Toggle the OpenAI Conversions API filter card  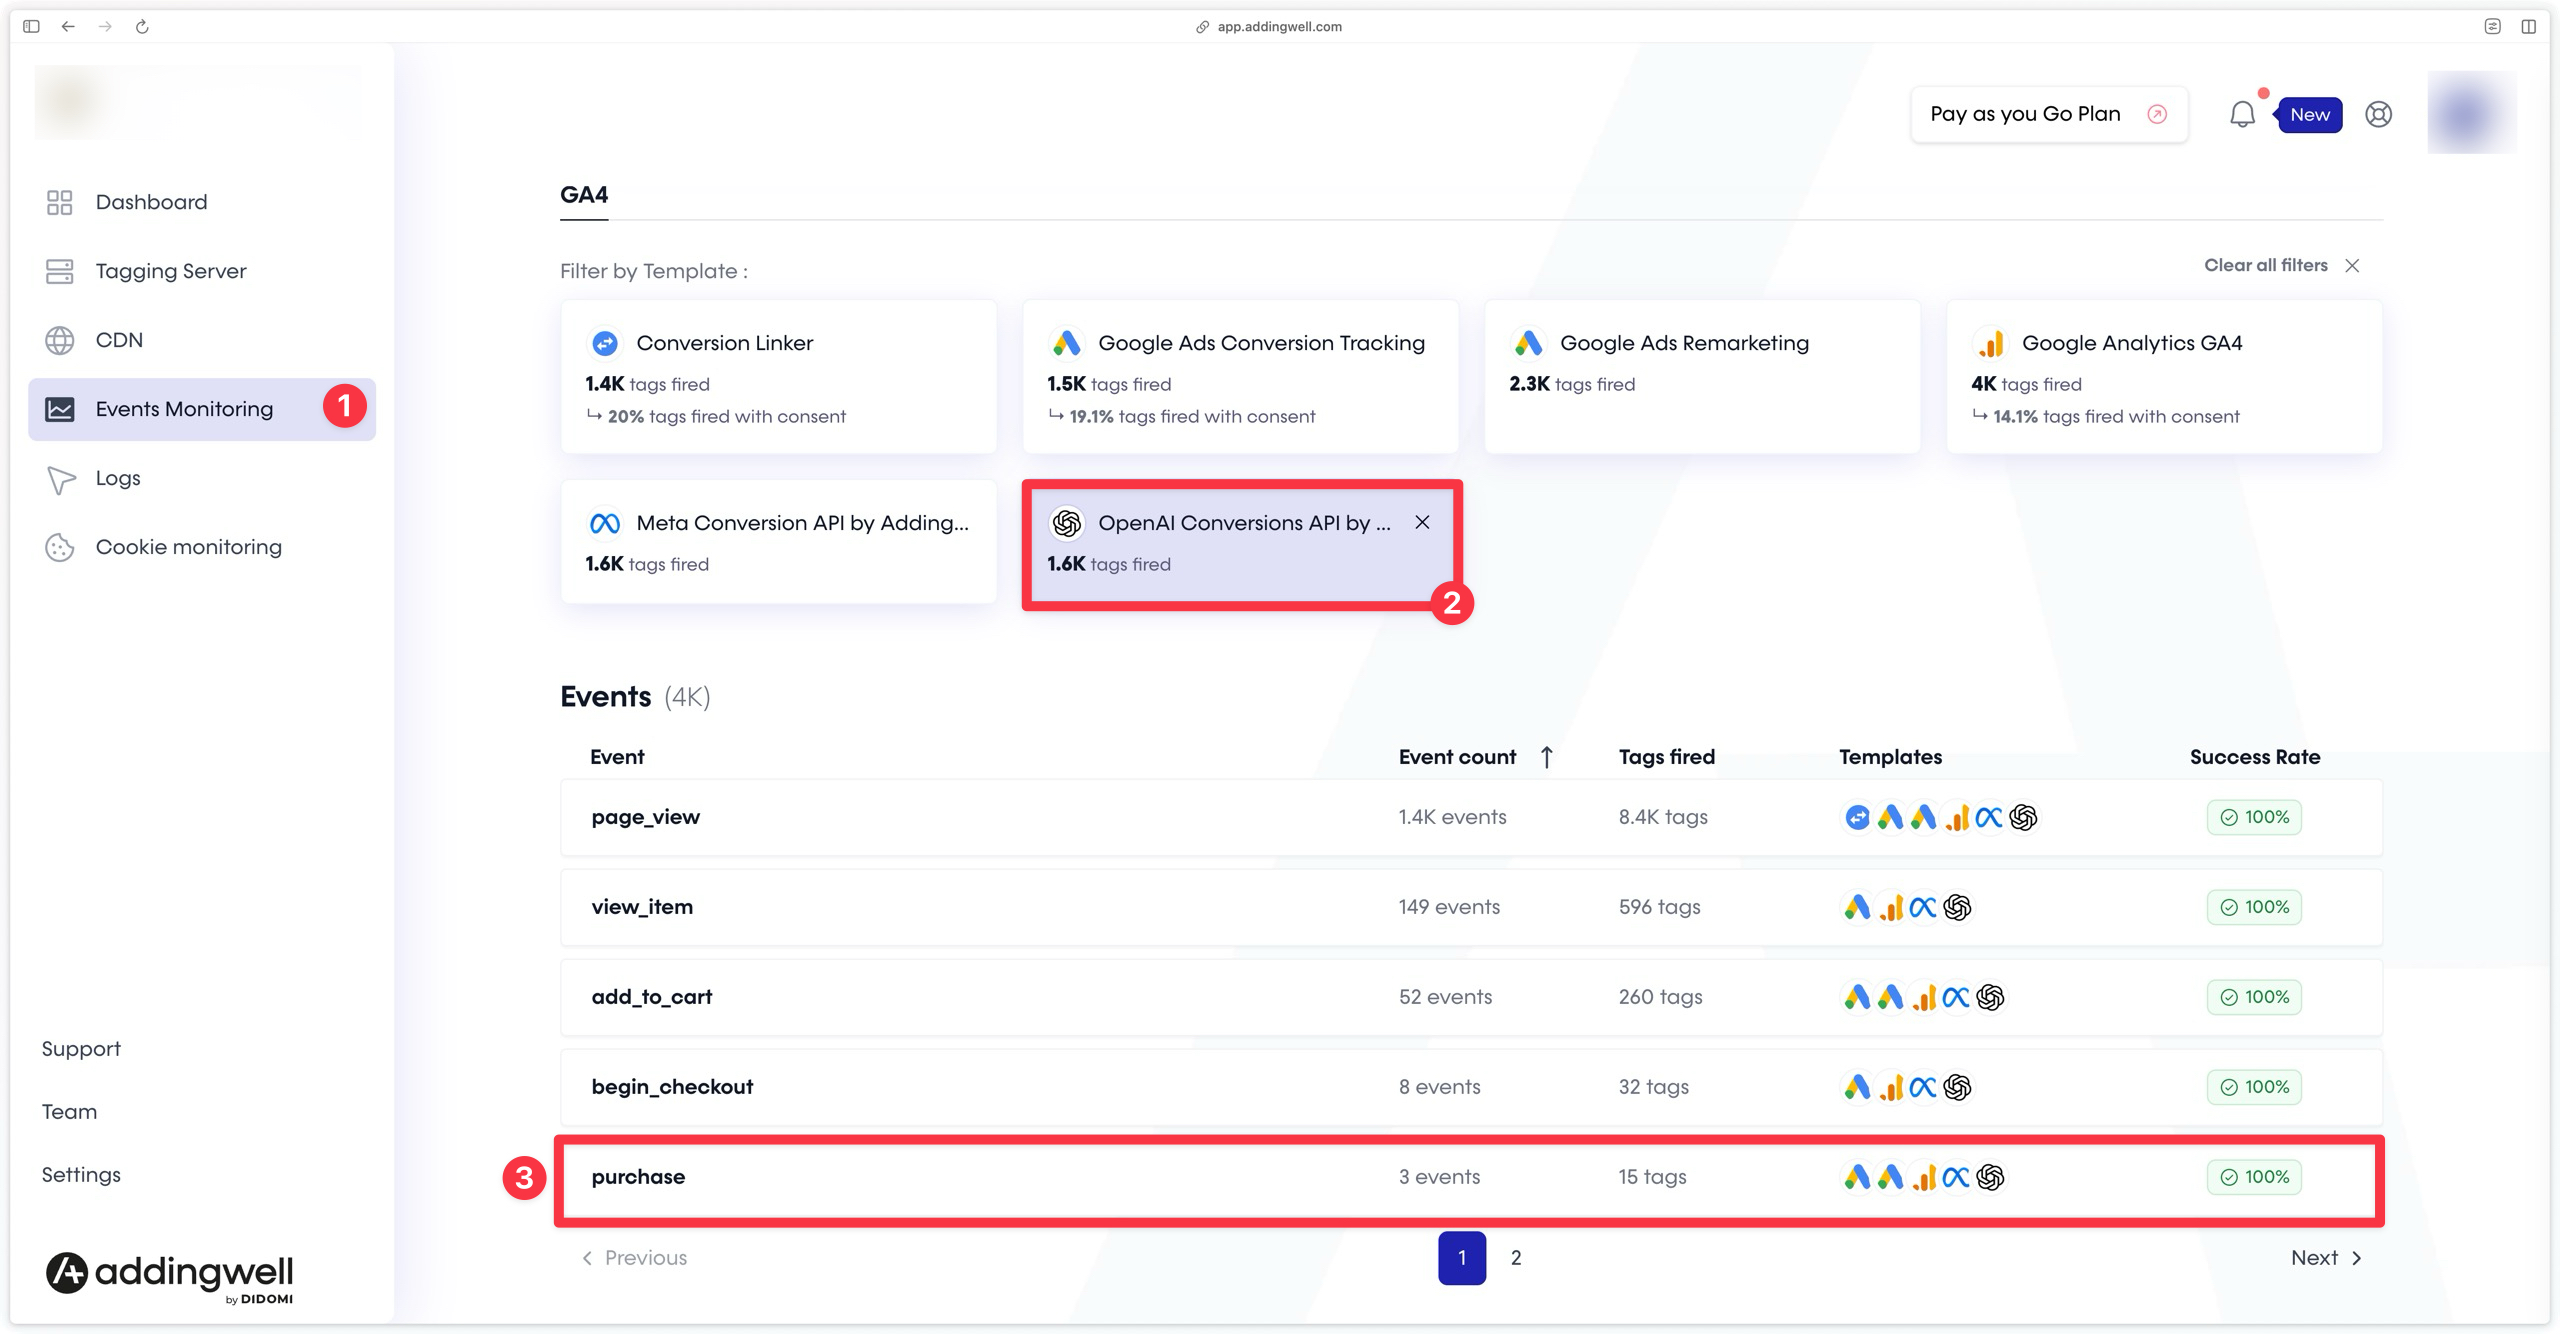tap(1240, 545)
